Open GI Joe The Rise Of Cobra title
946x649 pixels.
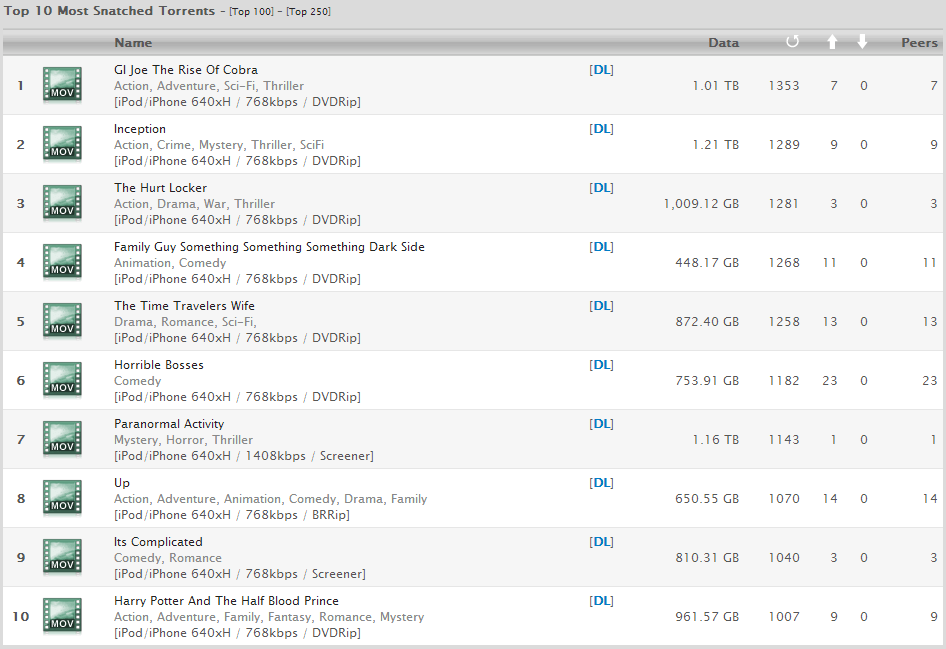coord(186,70)
